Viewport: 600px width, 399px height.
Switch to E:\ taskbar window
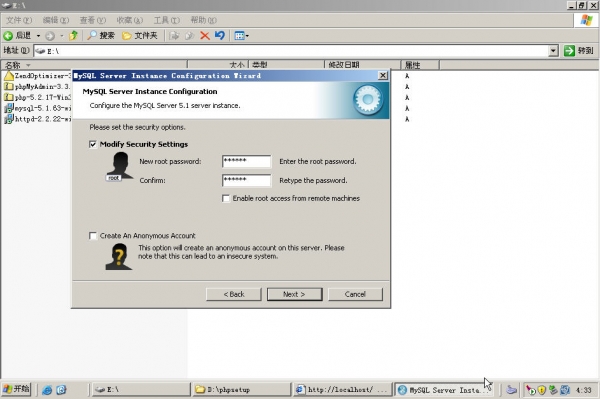pos(141,389)
